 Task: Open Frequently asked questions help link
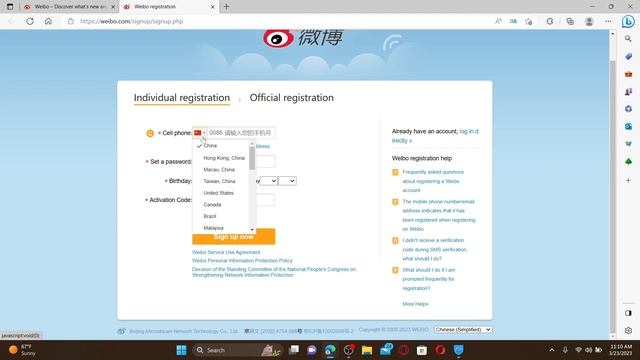[433, 181]
